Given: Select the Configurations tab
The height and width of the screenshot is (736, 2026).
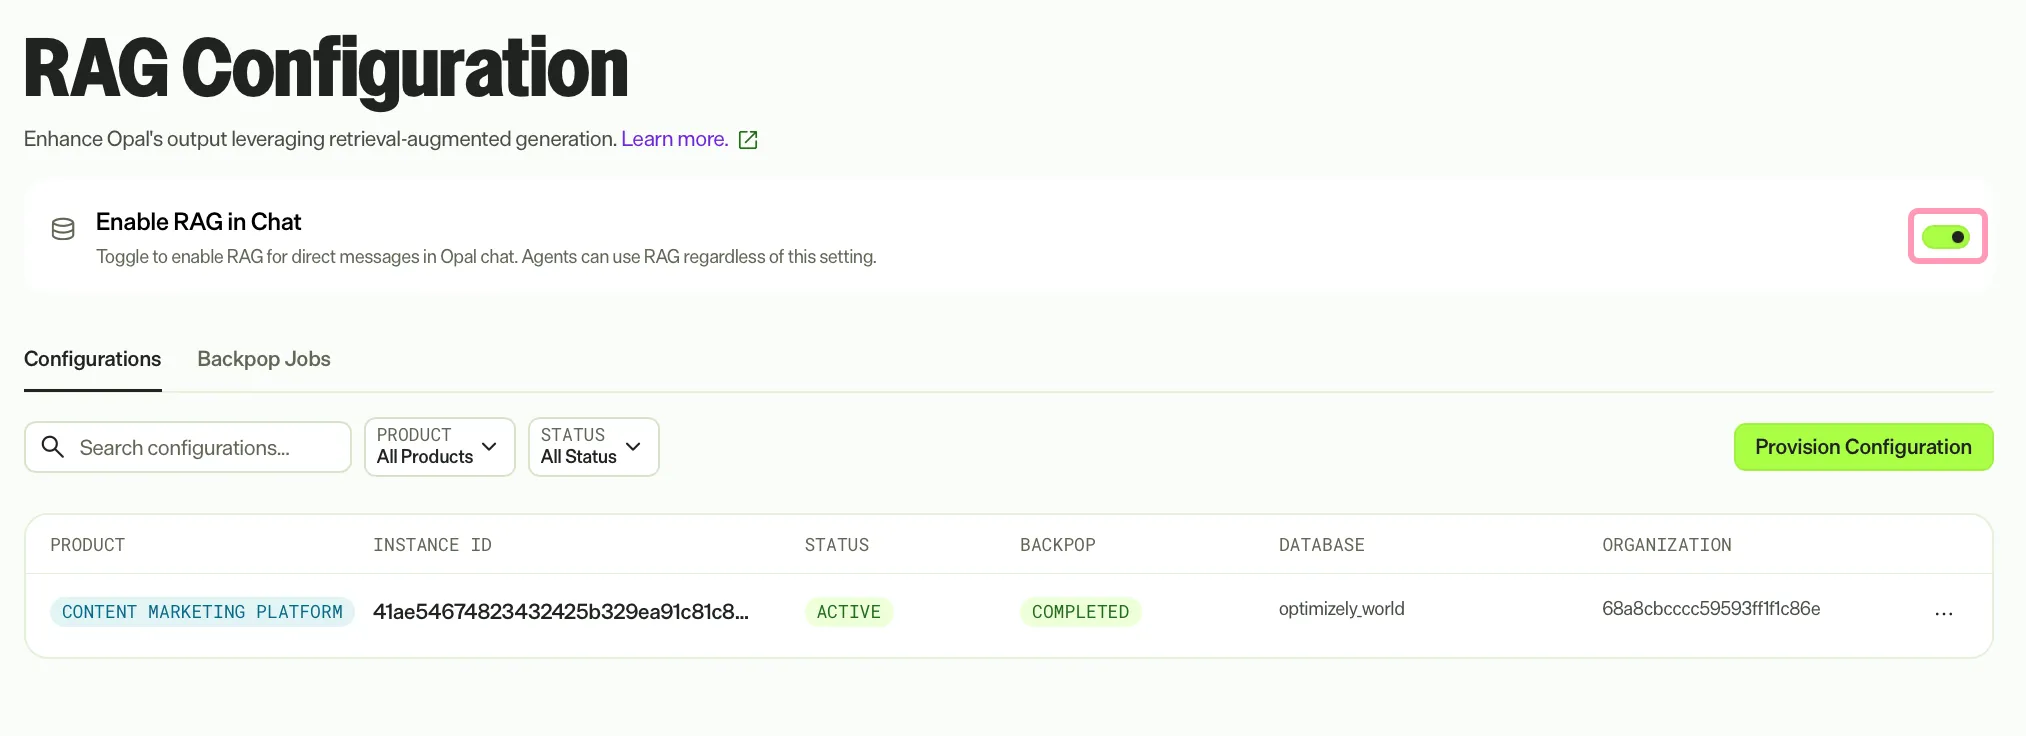Looking at the screenshot, I should [x=93, y=359].
